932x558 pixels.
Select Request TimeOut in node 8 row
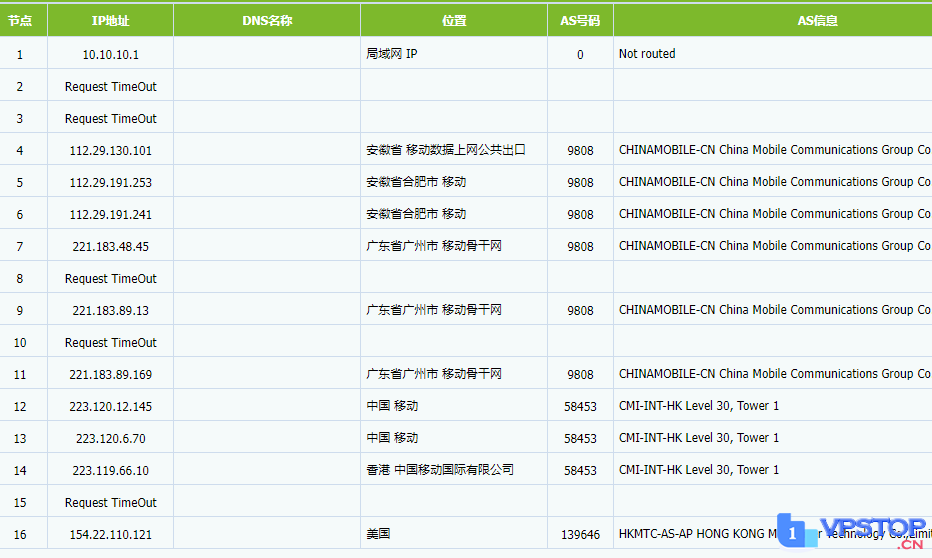[111, 279]
